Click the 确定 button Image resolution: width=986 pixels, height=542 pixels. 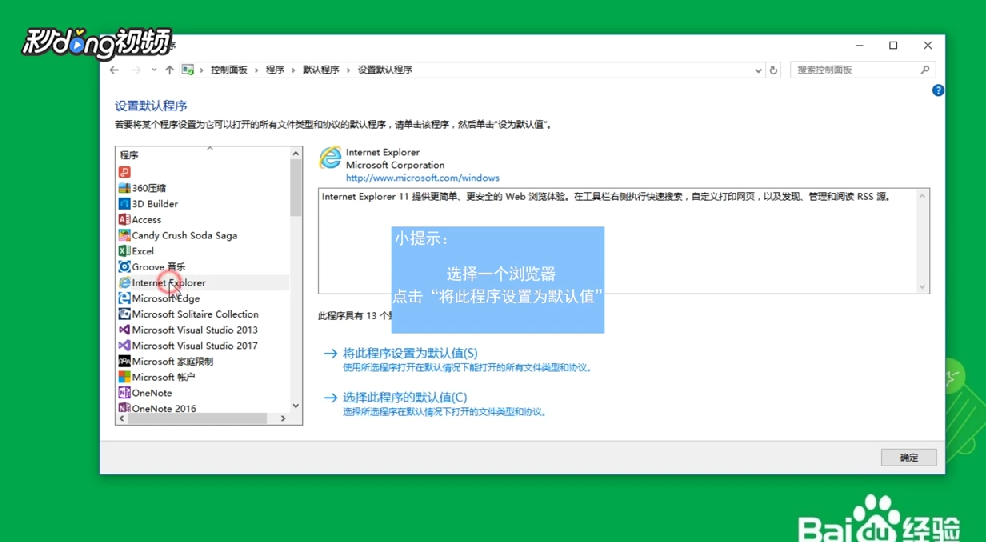point(909,458)
